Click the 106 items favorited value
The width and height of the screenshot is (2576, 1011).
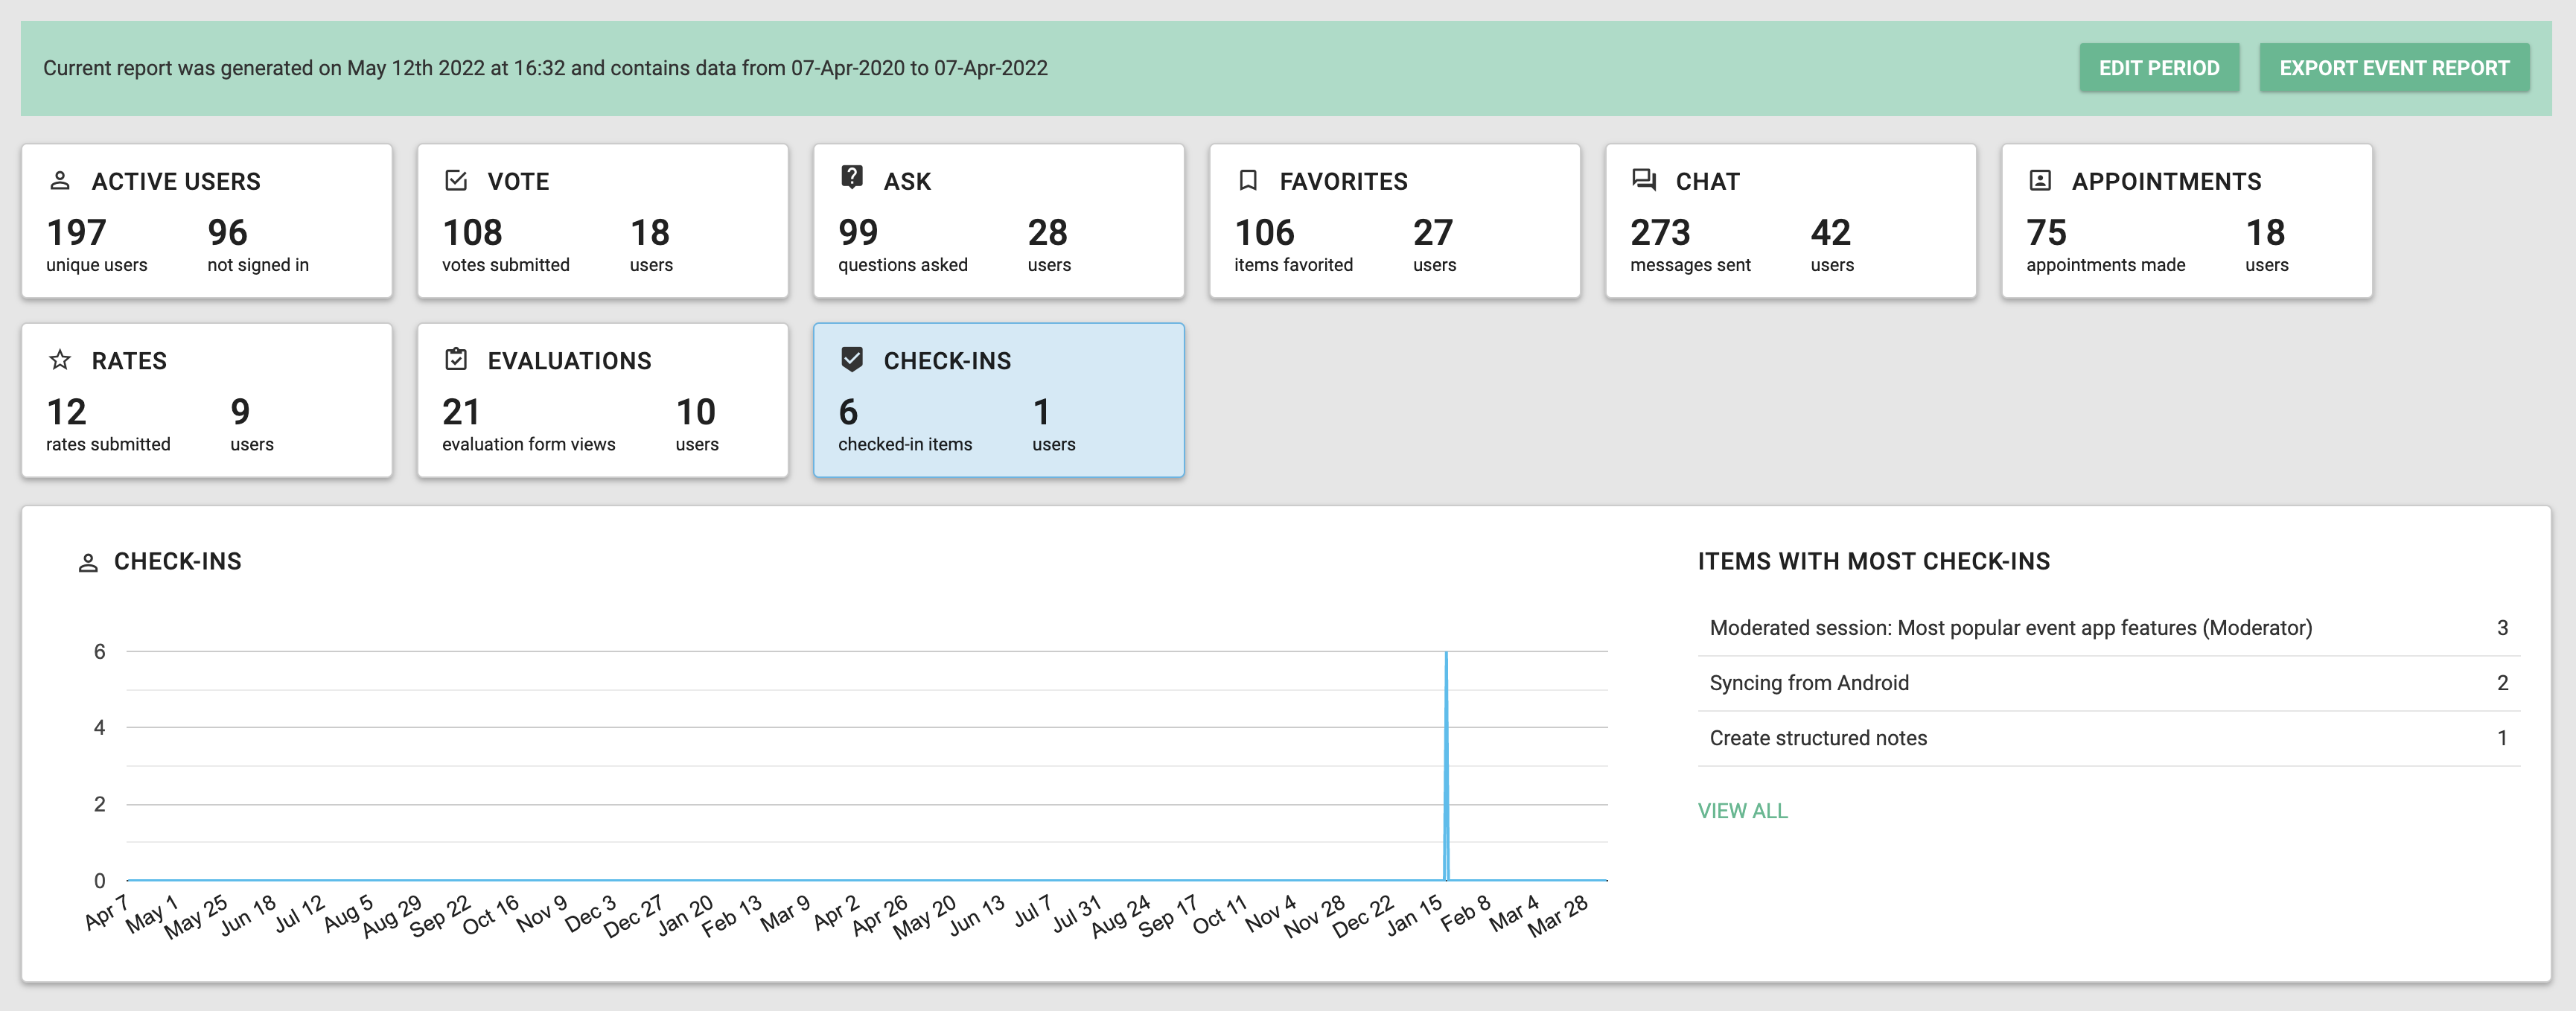1264,233
